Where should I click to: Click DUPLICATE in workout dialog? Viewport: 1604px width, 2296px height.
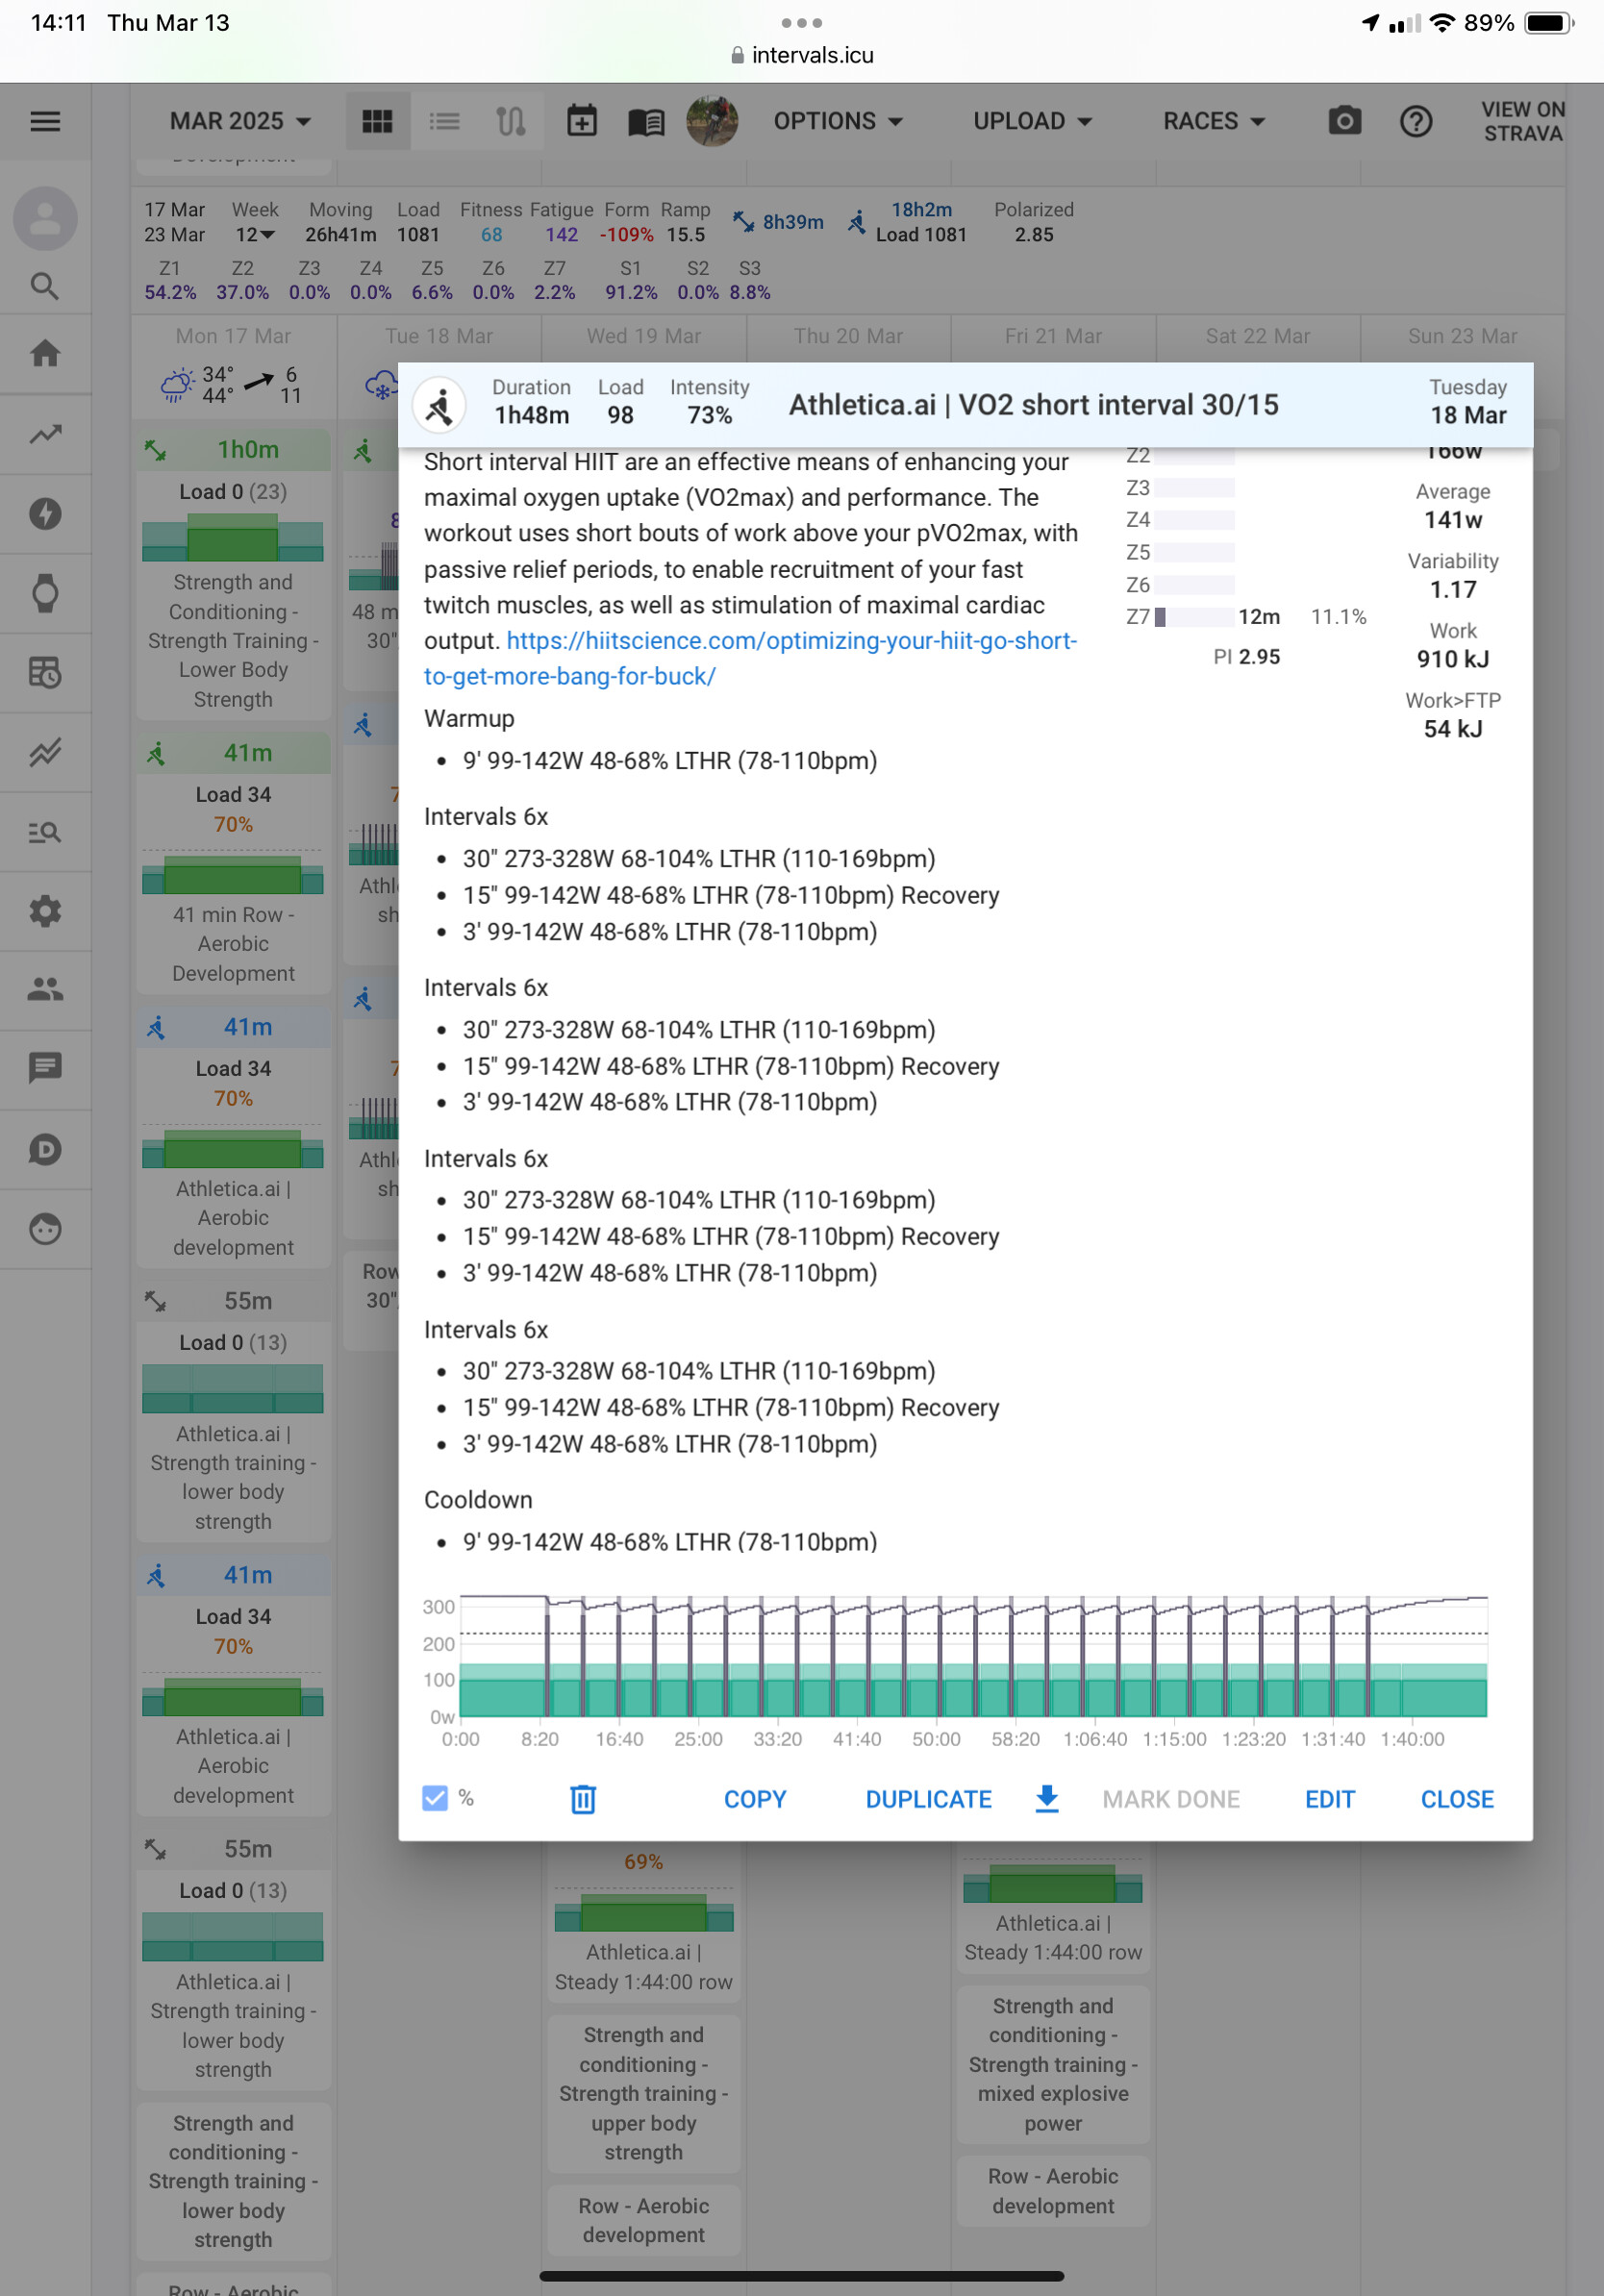(928, 1799)
